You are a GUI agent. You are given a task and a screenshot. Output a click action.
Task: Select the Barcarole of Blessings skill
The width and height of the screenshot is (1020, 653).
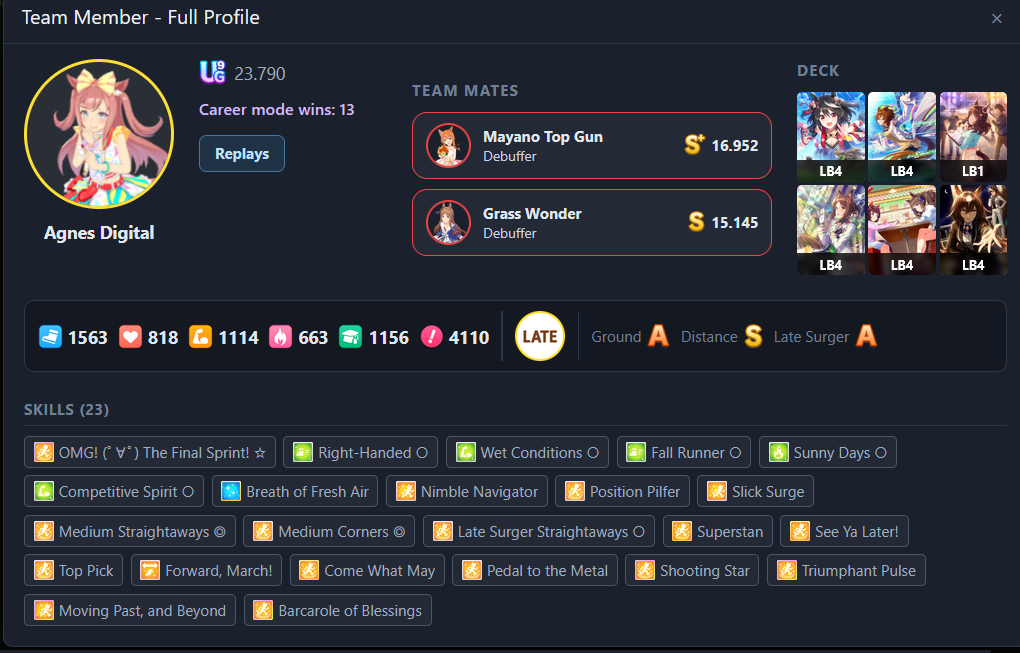click(x=338, y=610)
